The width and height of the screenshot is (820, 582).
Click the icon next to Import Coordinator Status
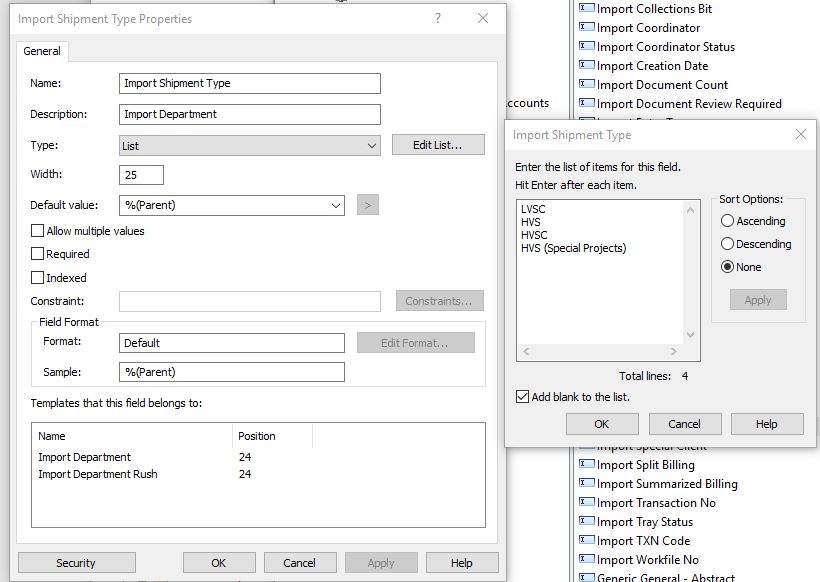[587, 47]
